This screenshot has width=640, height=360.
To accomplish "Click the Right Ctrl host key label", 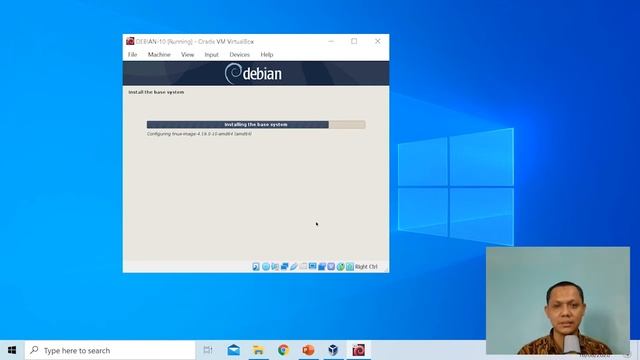I will [366, 267].
